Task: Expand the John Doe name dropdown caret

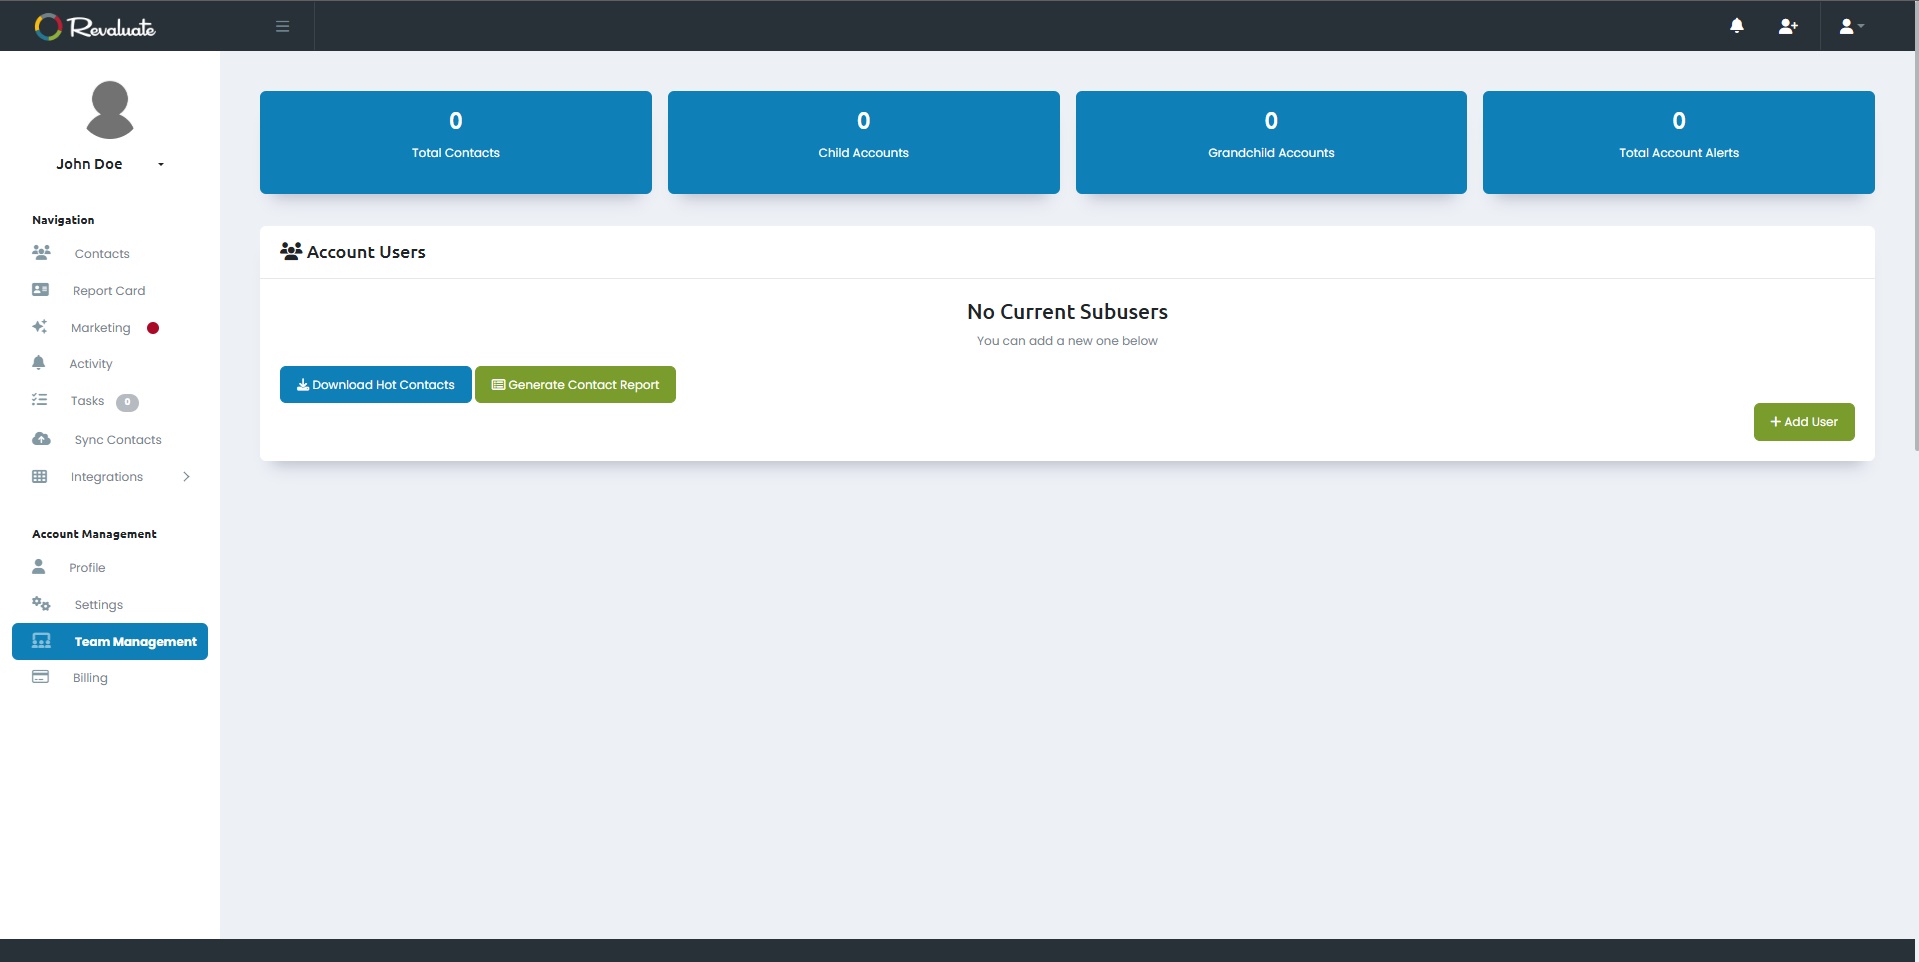Action: point(161,164)
